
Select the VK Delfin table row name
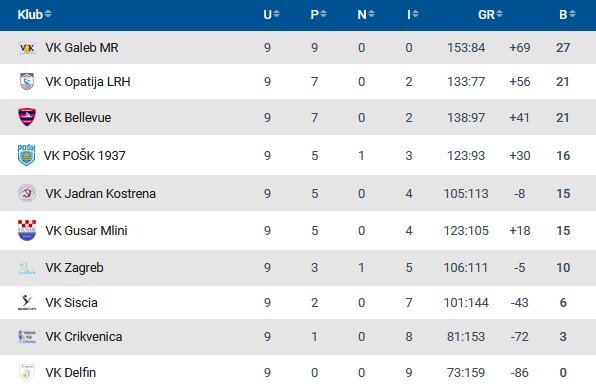point(71,373)
